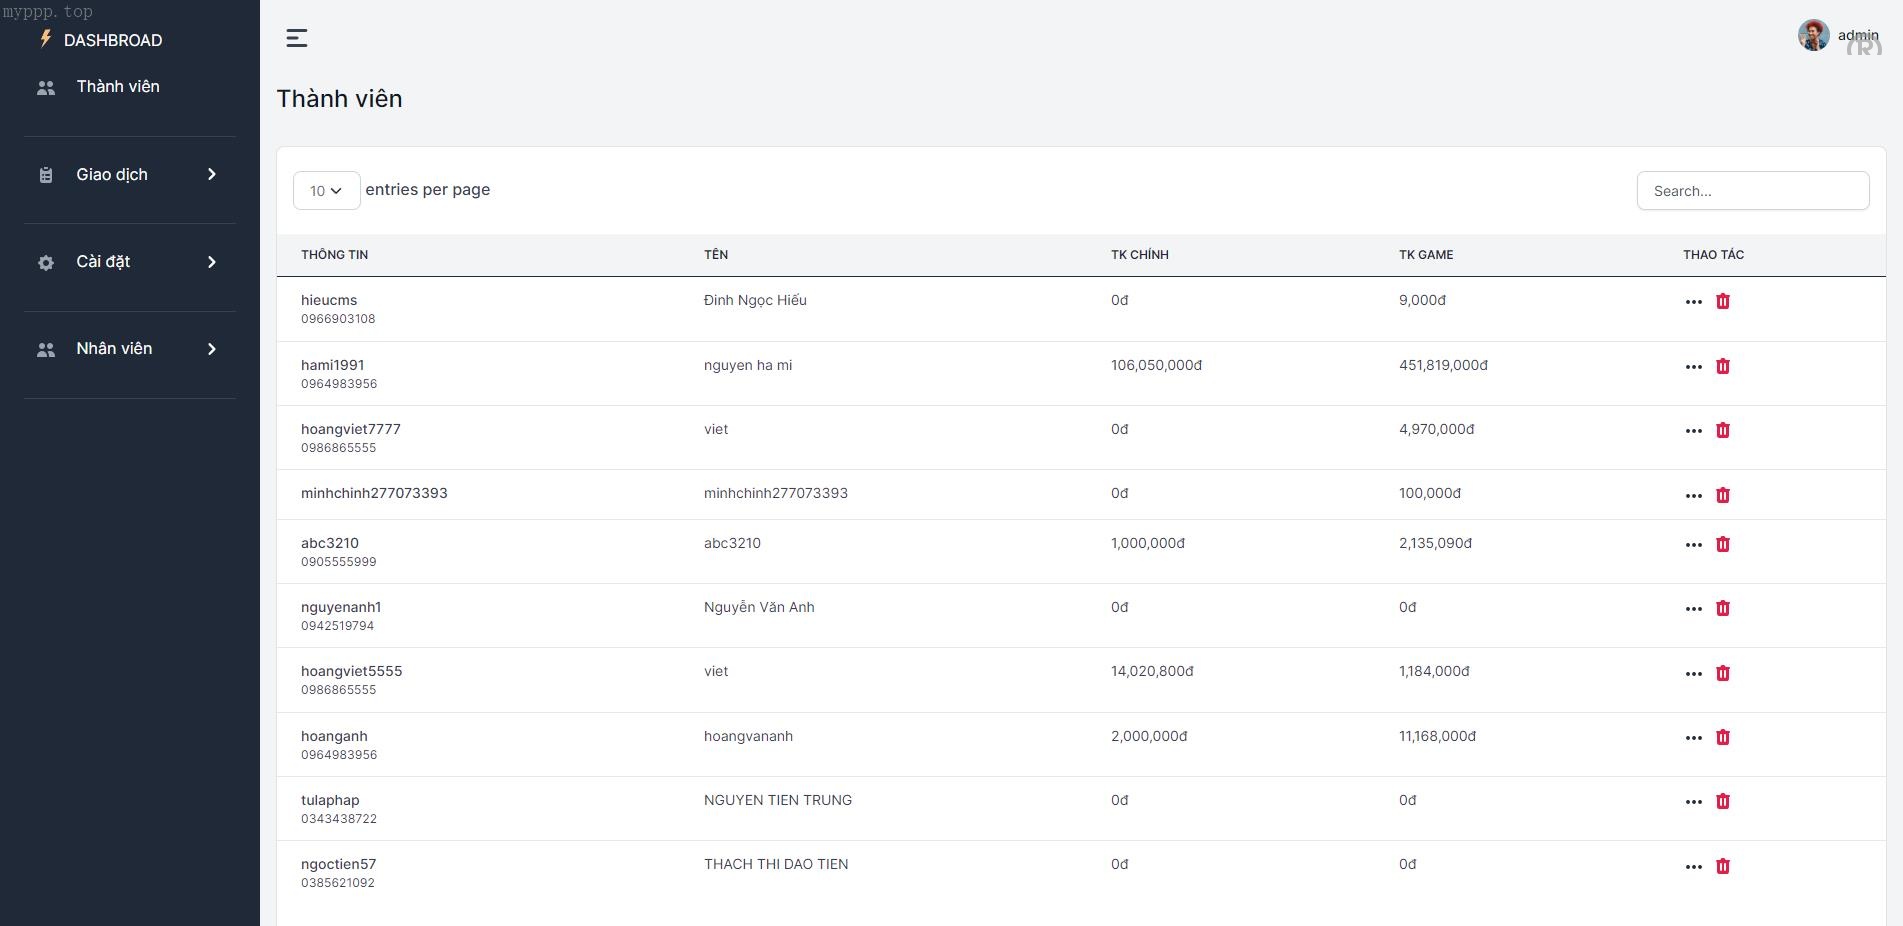
Task: Delete the ngoctien57 member
Action: [1722, 866]
